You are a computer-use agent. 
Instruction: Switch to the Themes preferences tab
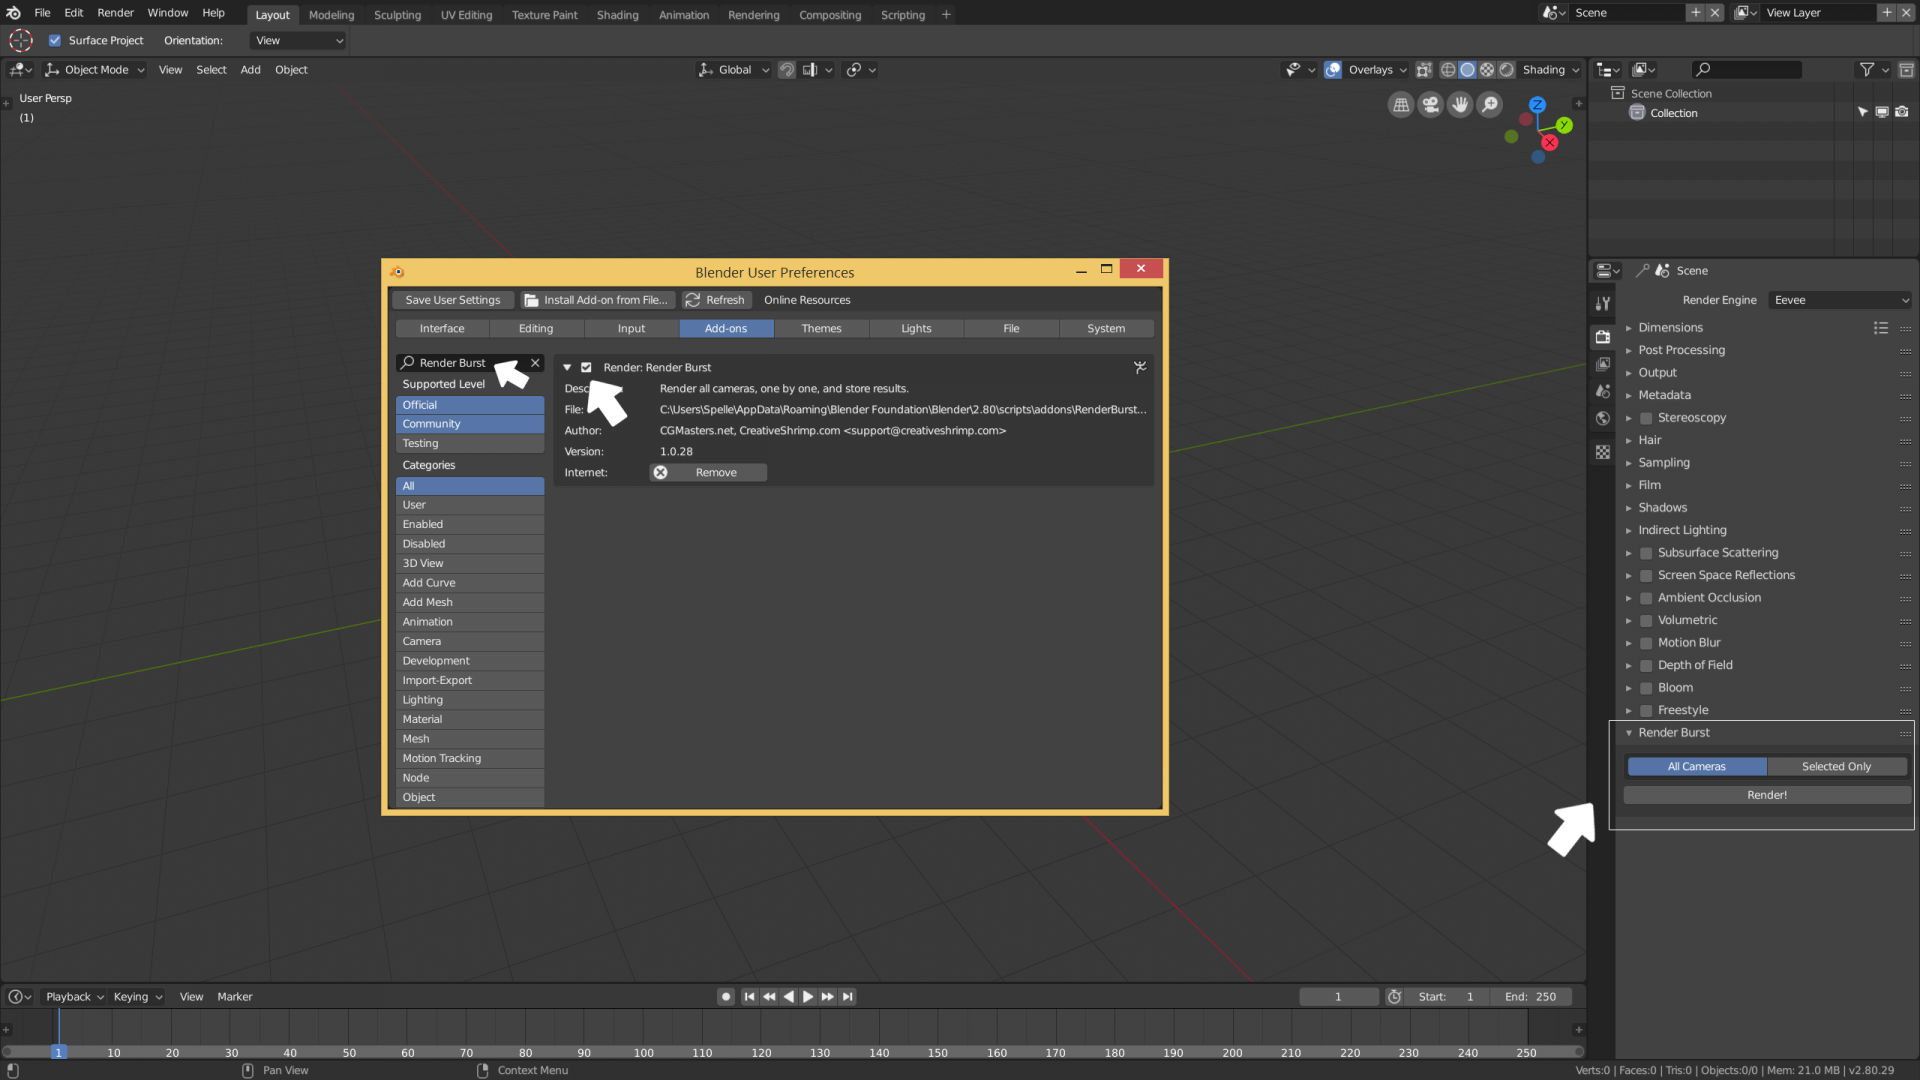(x=820, y=328)
